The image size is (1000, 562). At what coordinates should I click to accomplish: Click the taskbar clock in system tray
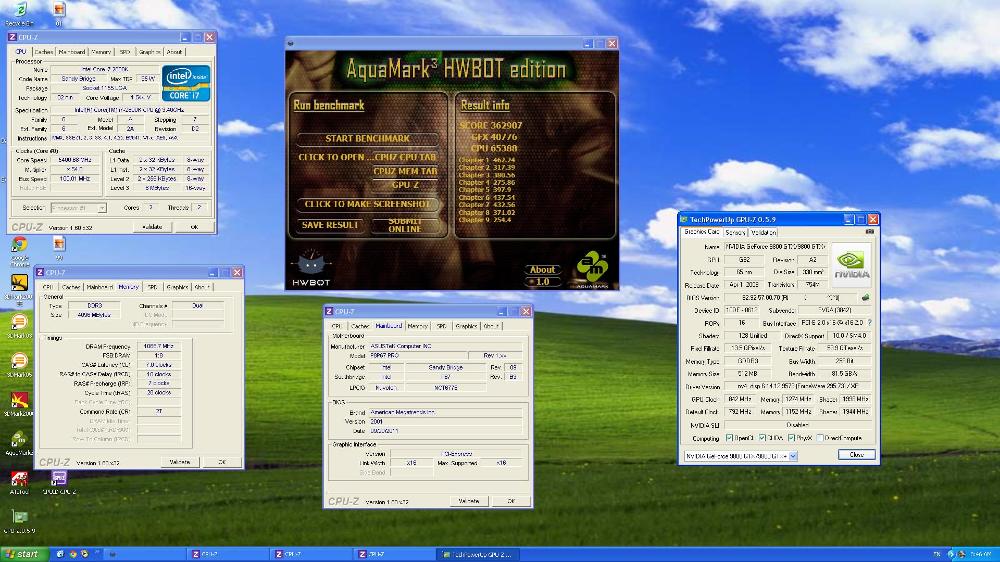pyautogui.click(x=980, y=554)
